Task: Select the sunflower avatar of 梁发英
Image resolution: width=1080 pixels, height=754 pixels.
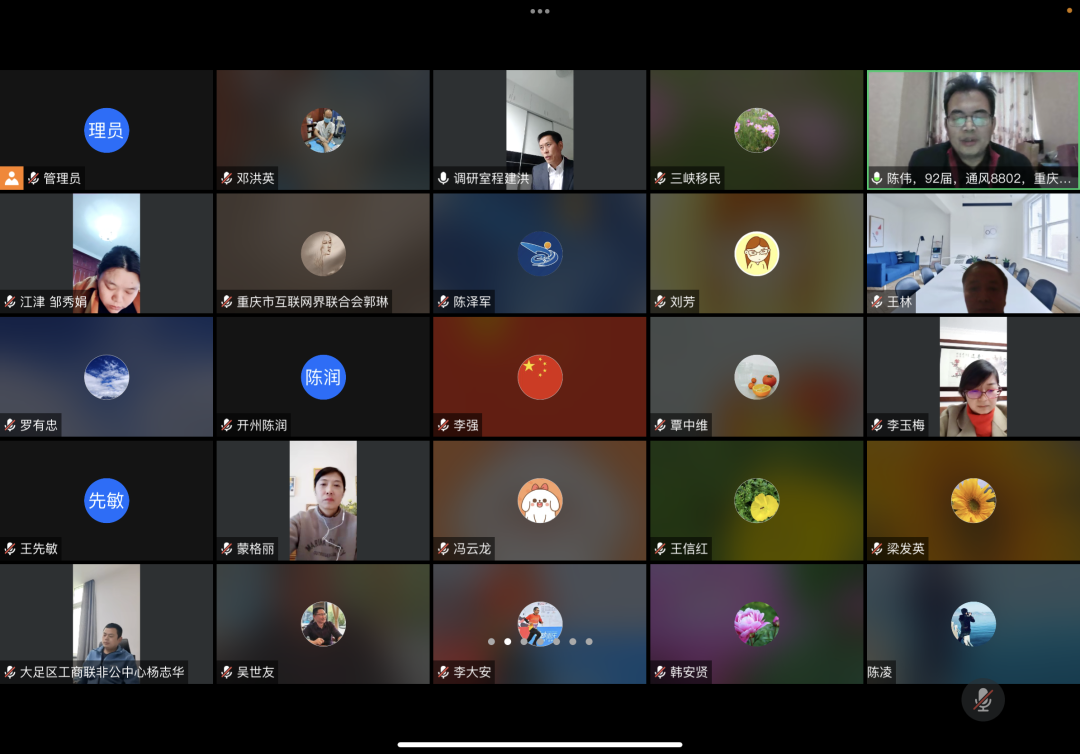Action: coord(973,500)
